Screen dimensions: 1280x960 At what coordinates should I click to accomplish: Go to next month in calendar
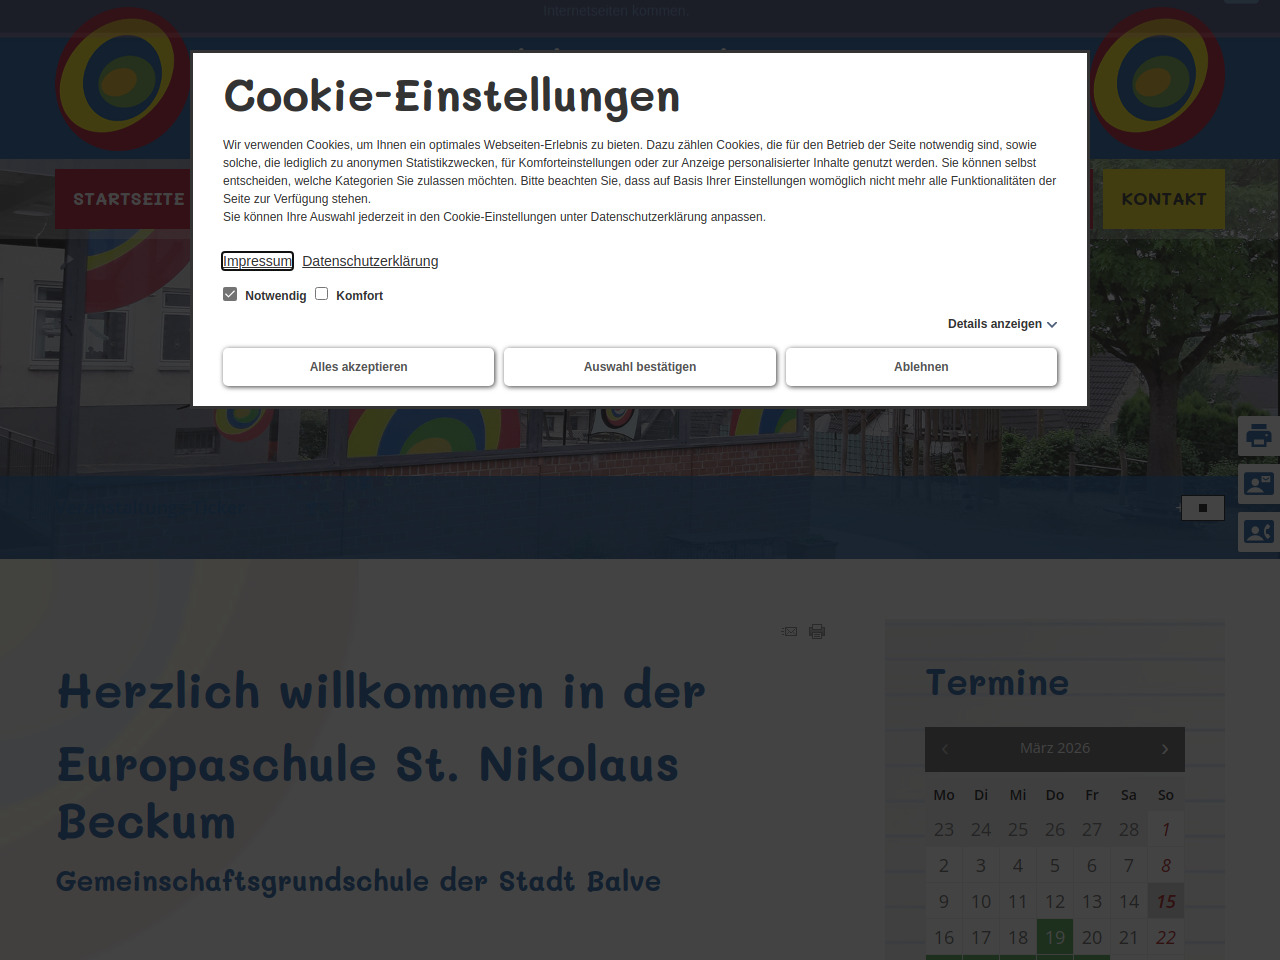click(x=1165, y=749)
